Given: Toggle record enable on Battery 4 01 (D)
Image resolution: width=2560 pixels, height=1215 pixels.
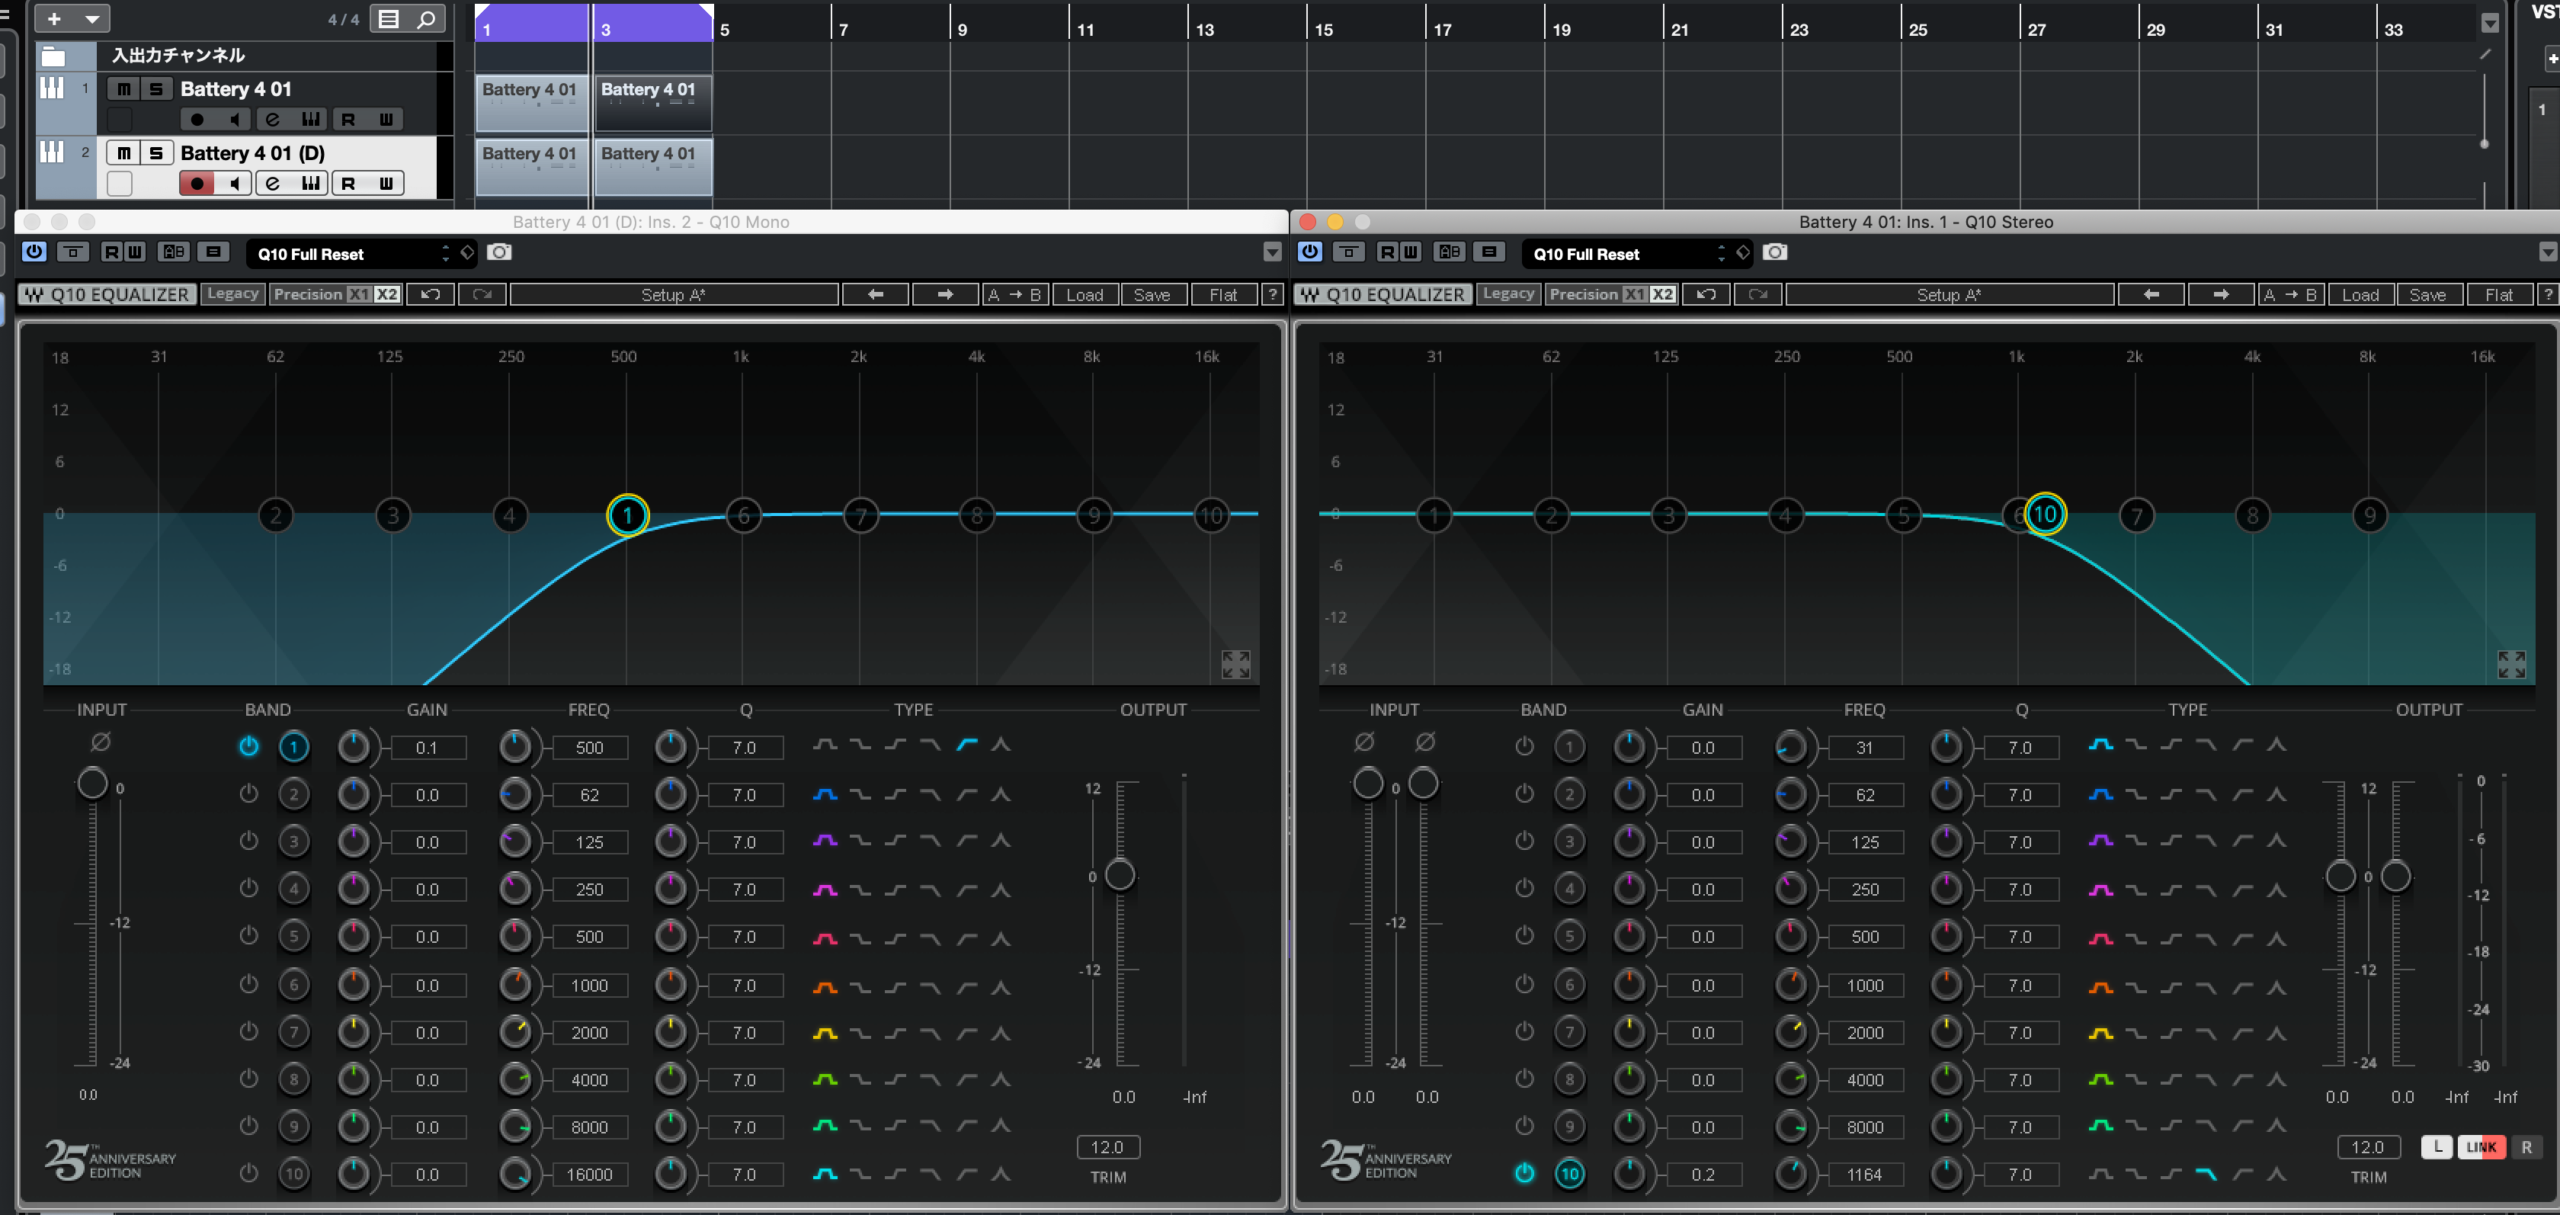Looking at the screenshot, I should pos(197,184).
